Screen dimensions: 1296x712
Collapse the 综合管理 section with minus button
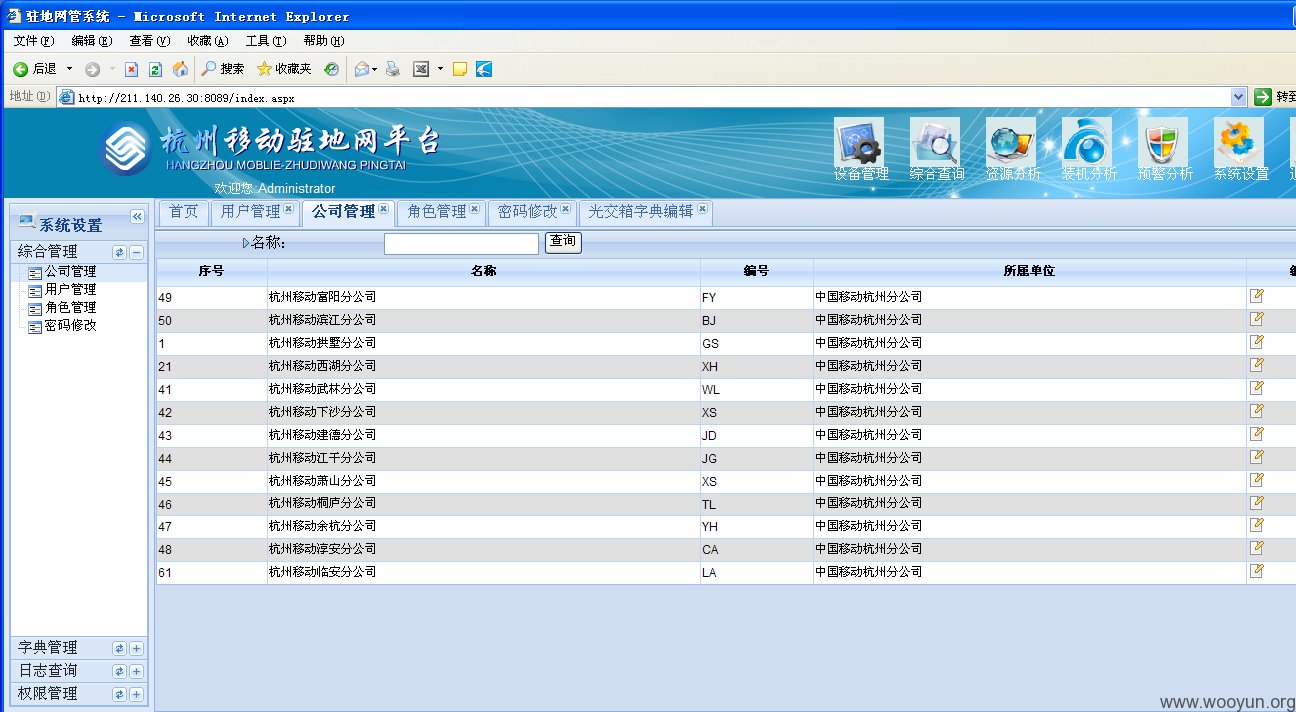pyautogui.click(x=137, y=252)
